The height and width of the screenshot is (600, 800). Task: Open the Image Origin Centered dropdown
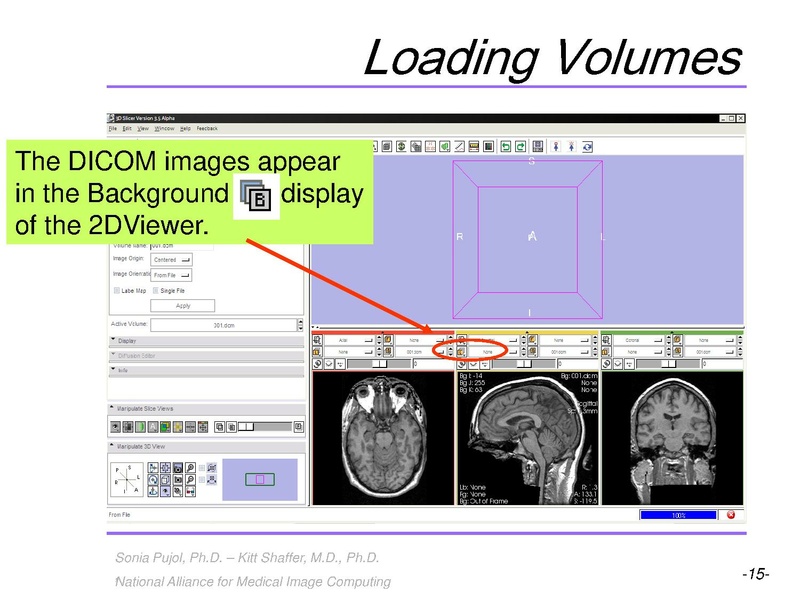171,260
